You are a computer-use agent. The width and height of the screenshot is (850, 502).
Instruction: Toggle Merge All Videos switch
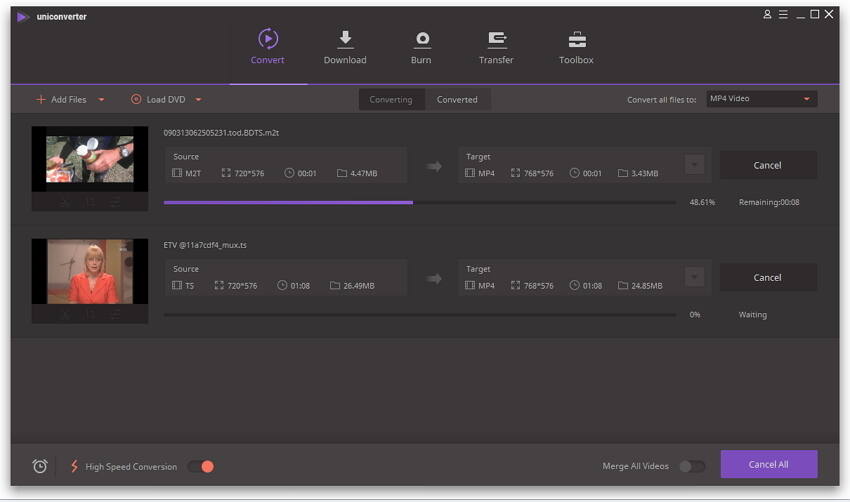click(x=692, y=466)
